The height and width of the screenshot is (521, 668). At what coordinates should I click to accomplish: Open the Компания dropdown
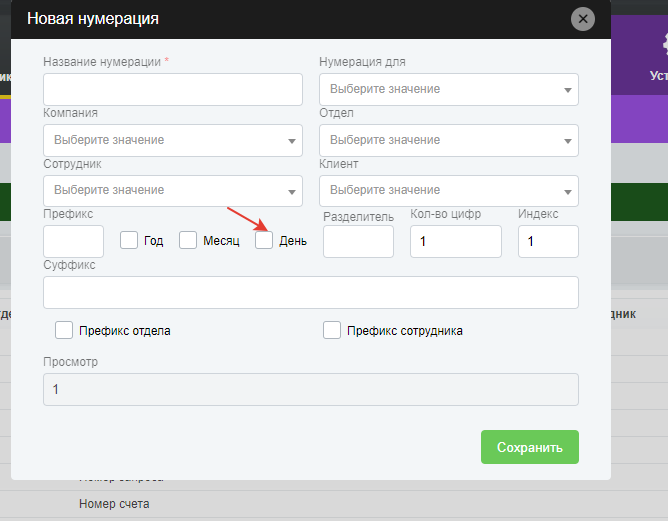pos(173,140)
